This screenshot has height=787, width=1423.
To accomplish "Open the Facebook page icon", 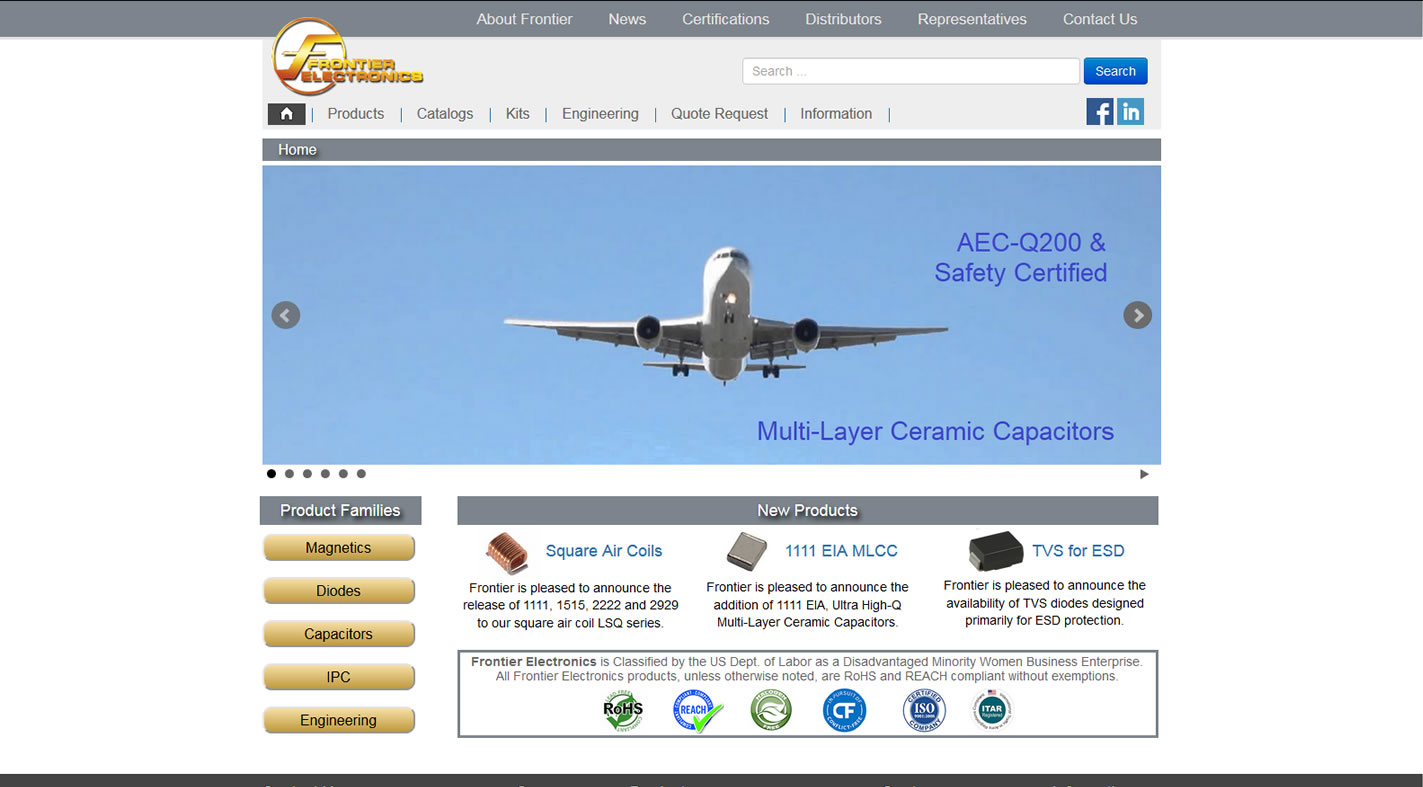I will pos(1099,112).
